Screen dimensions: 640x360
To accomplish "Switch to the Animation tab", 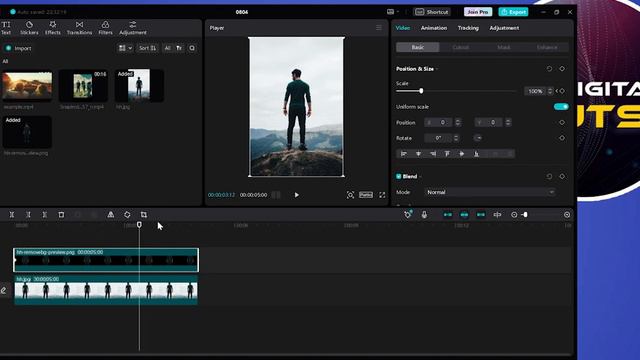I will point(434,28).
